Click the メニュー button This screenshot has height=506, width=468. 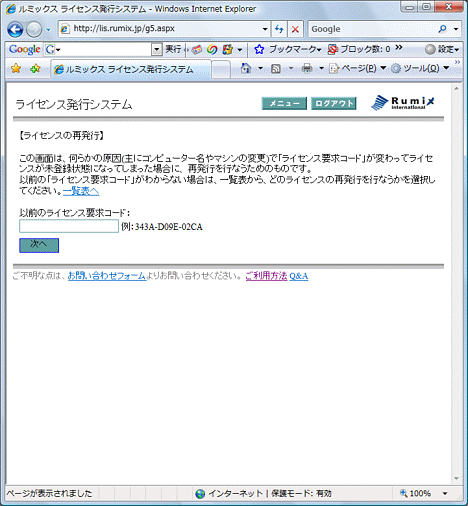284,103
